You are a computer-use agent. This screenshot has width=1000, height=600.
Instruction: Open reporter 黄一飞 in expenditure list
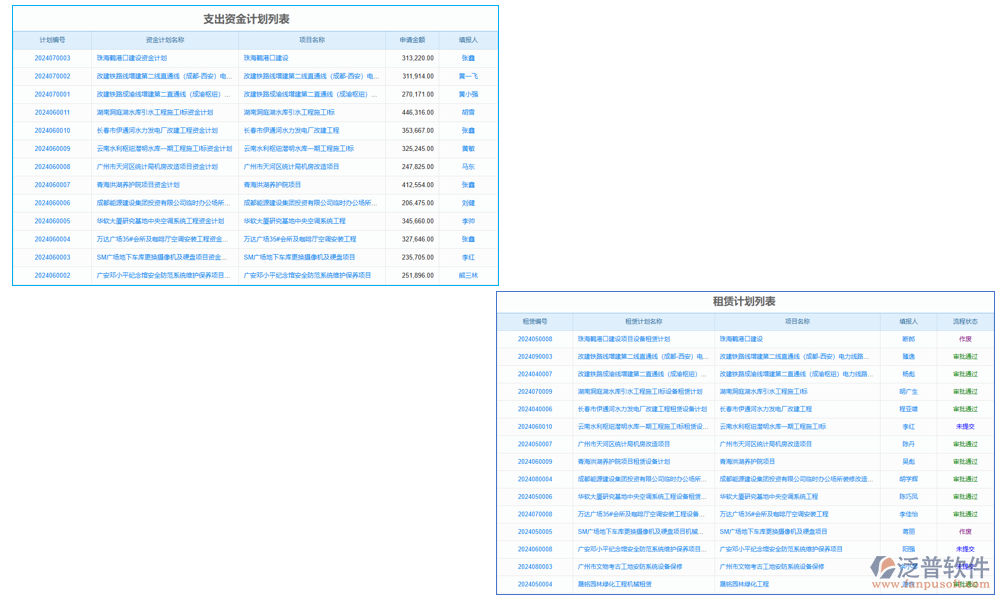(x=468, y=76)
